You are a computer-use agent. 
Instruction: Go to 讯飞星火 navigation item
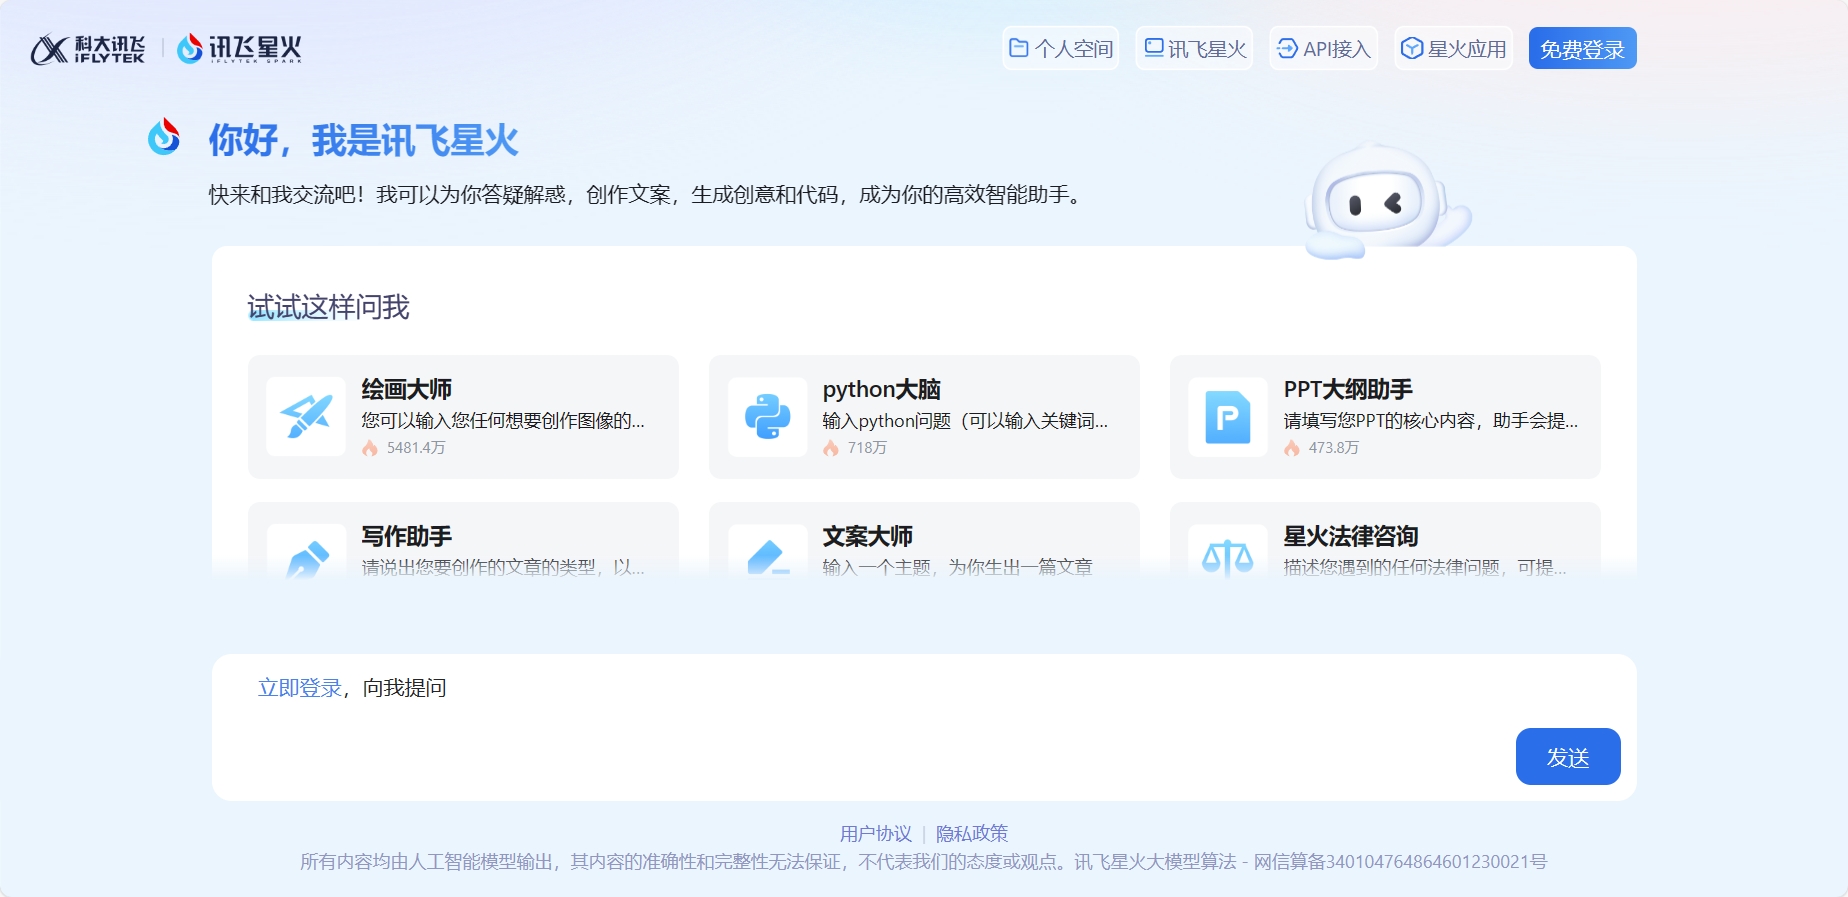(x=1194, y=48)
